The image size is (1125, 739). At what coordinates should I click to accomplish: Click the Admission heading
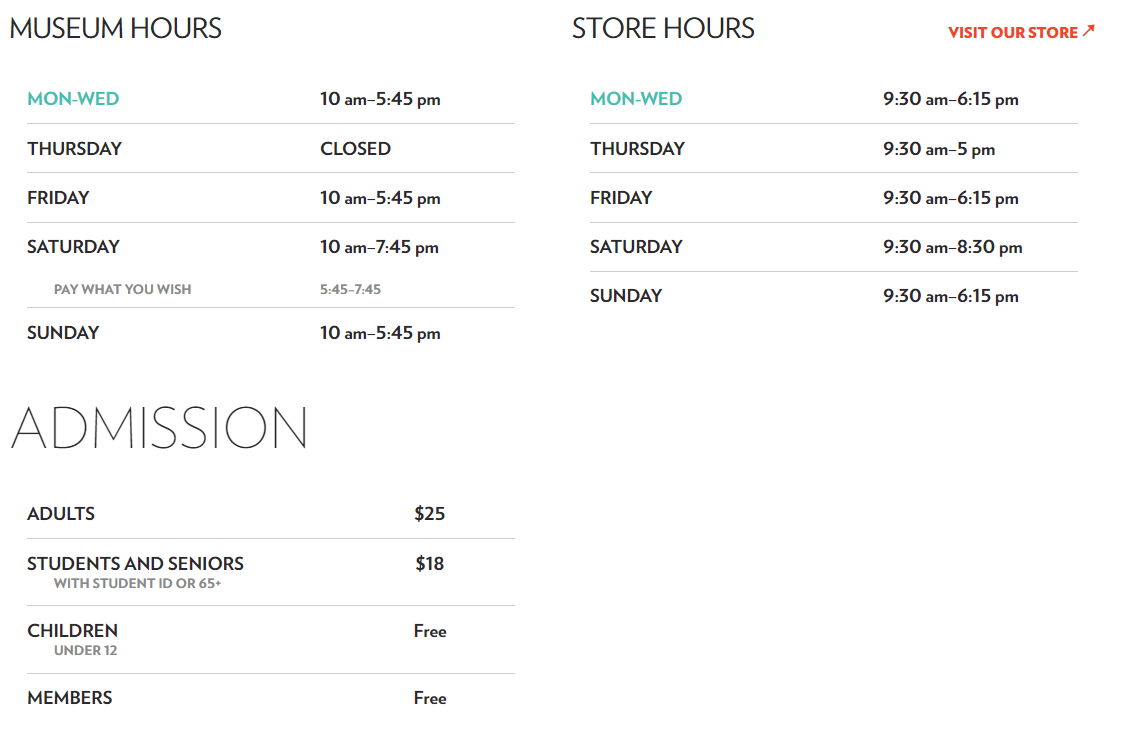pyautogui.click(x=159, y=428)
